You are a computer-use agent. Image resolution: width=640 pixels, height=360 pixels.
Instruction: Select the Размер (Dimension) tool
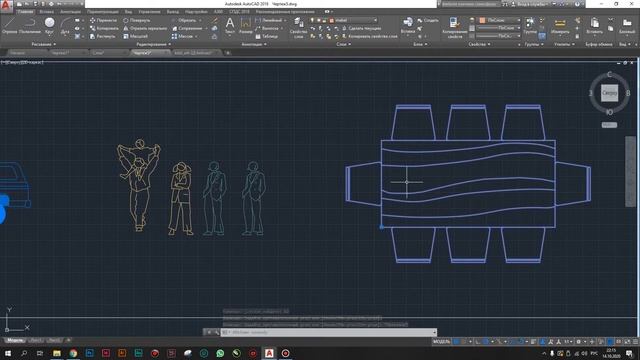245,26
